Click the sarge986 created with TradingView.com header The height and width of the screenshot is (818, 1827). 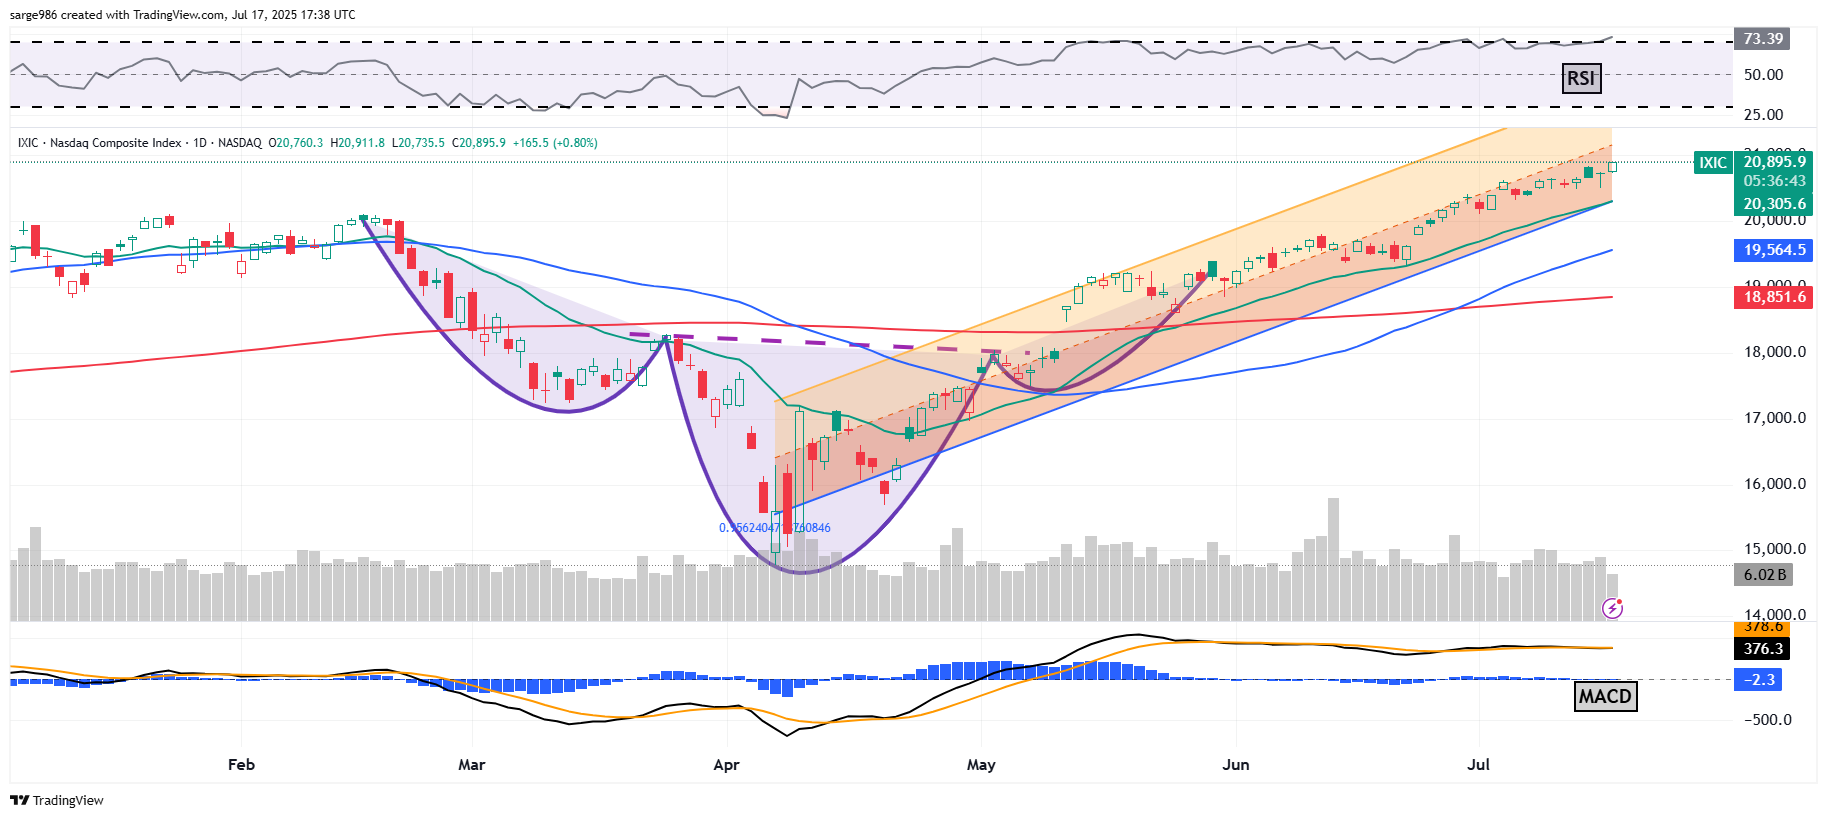182,15
